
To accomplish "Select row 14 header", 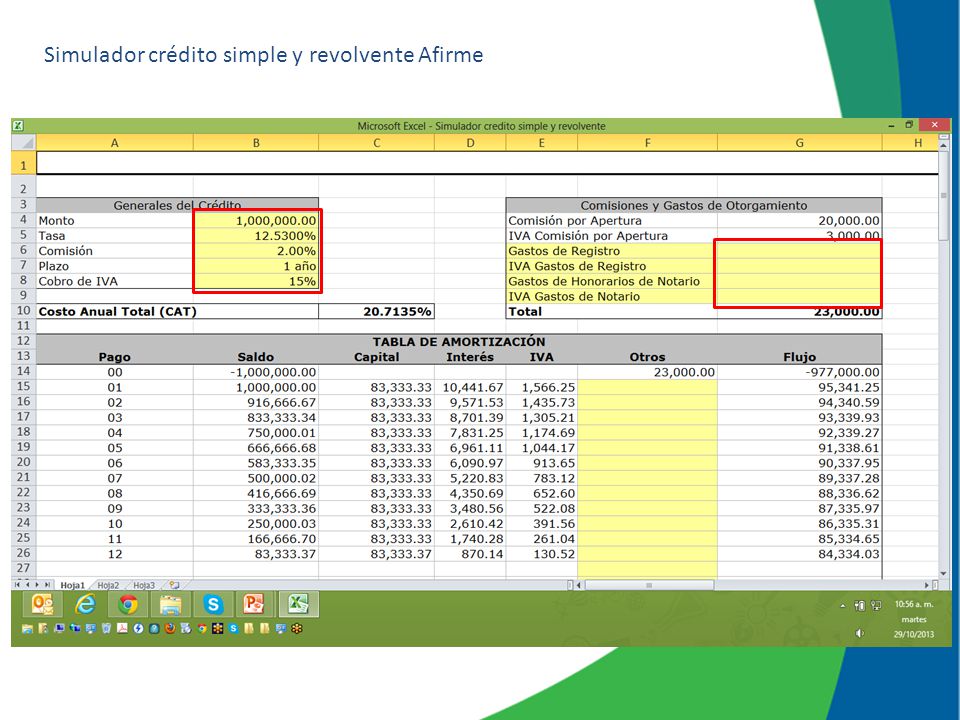I will pos(24,371).
